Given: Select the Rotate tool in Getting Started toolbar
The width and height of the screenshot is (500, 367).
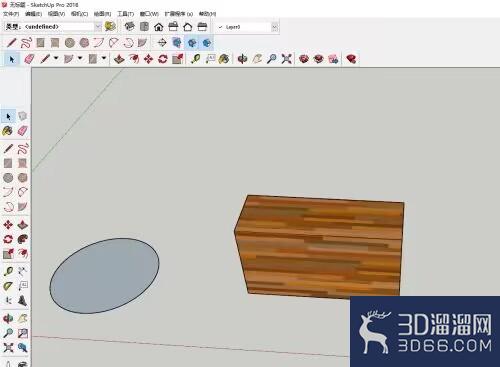Looking at the screenshot, I should pos(163,59).
